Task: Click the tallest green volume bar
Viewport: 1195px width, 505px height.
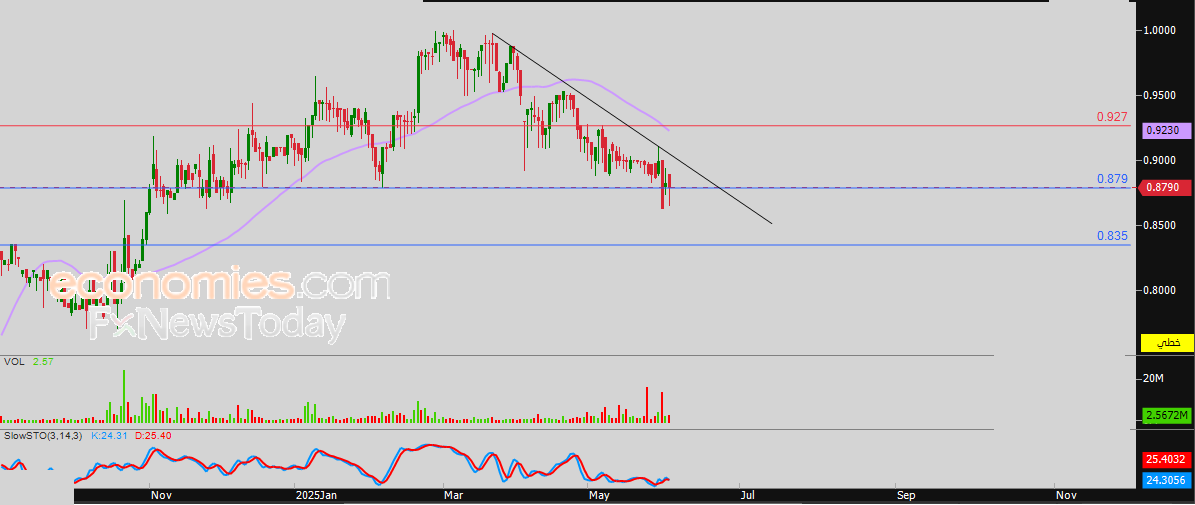Action: click(x=124, y=397)
